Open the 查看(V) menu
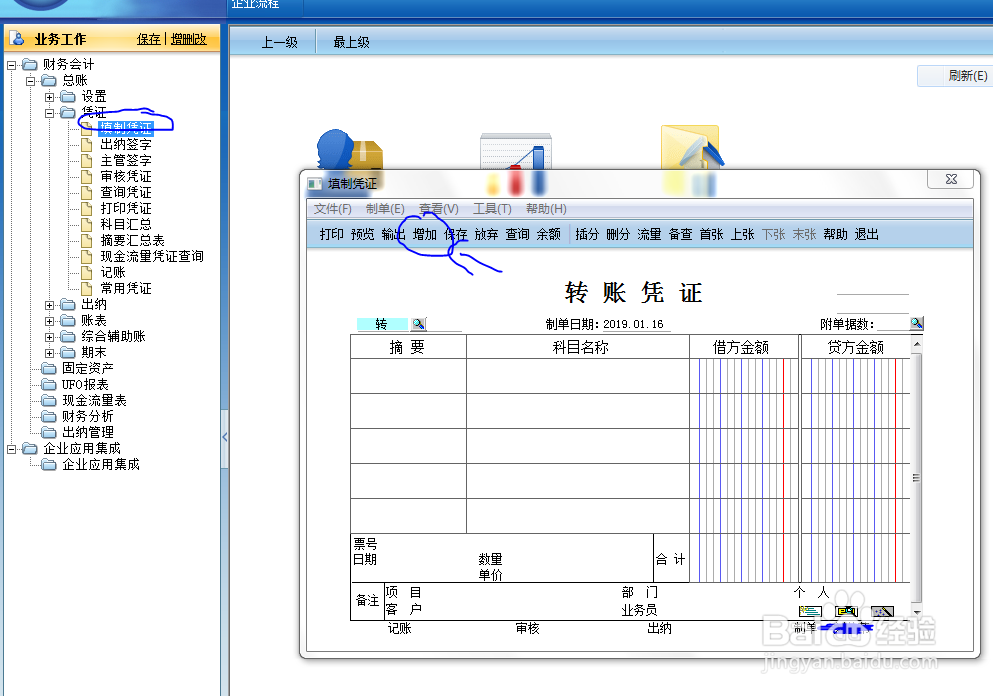 point(439,208)
